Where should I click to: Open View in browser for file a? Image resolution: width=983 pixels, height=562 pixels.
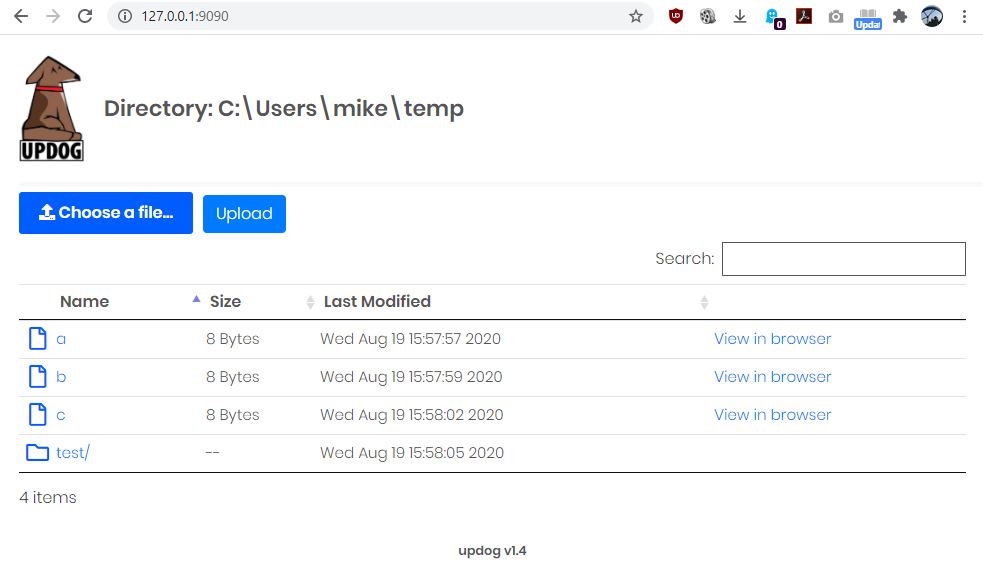point(772,339)
